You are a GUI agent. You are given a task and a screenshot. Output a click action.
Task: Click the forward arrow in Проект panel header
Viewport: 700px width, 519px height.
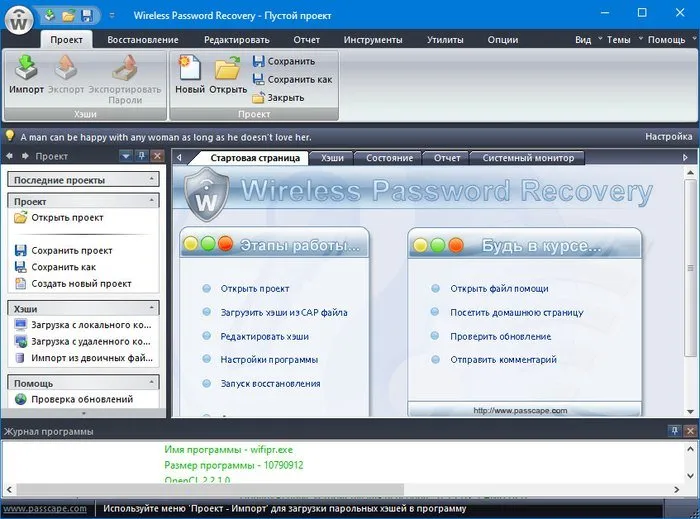coord(25,156)
